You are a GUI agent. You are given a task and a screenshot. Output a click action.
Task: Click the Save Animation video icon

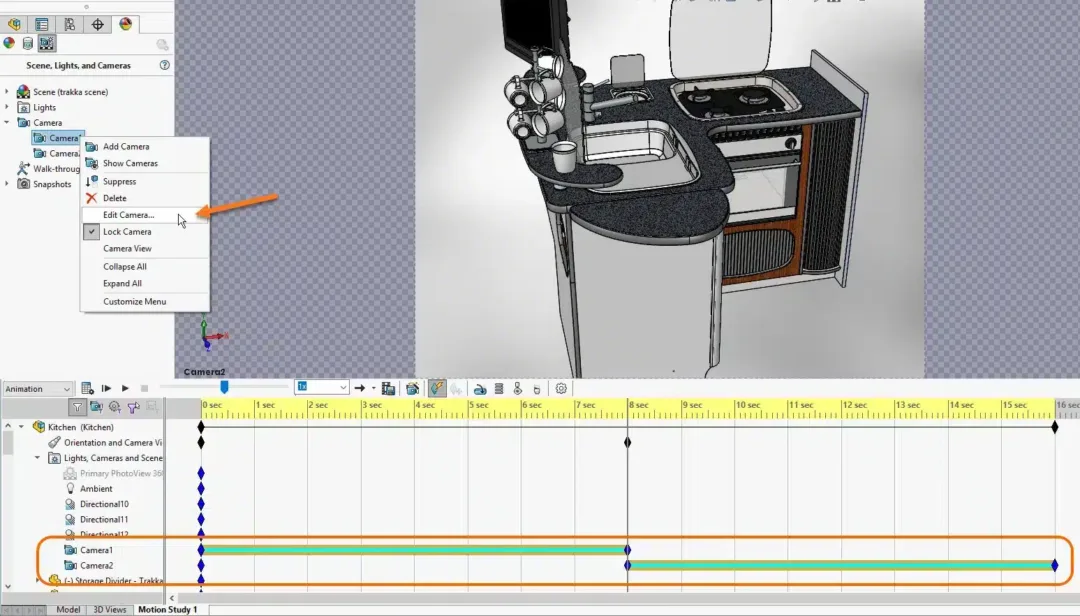[389, 389]
